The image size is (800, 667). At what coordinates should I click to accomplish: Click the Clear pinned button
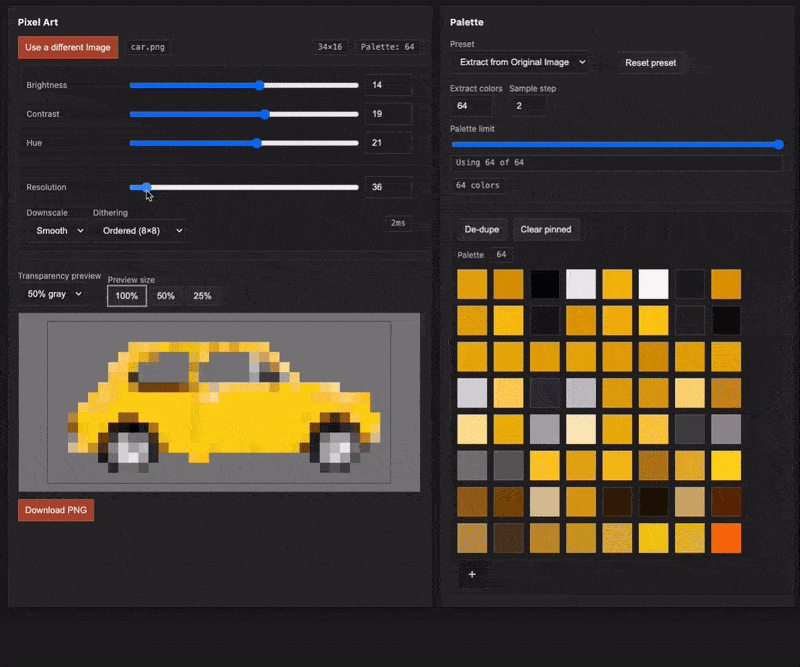546,230
